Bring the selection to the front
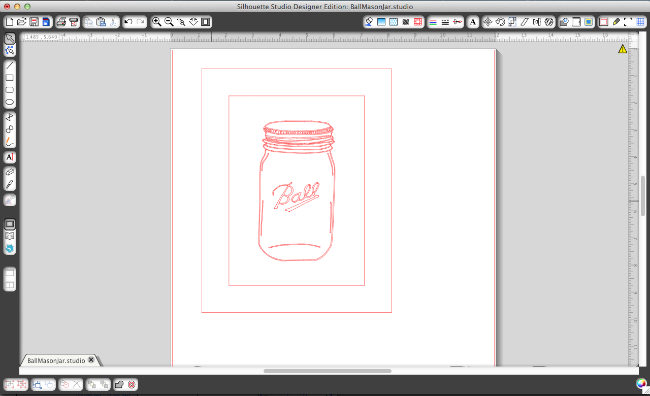 coord(92,385)
